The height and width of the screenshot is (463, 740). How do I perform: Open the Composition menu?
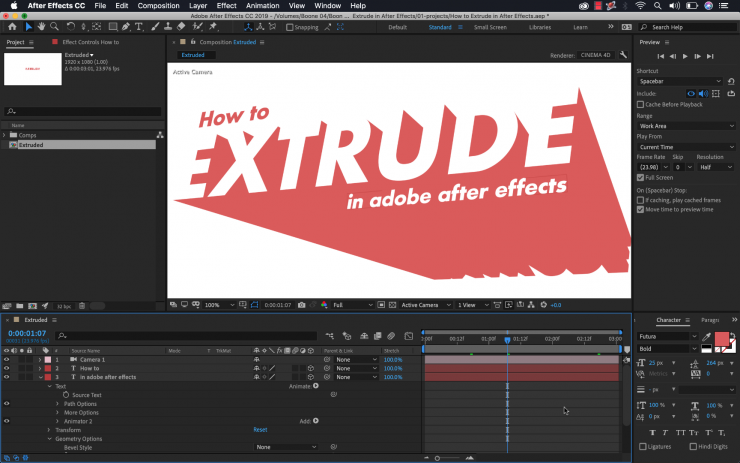(x=158, y=6)
